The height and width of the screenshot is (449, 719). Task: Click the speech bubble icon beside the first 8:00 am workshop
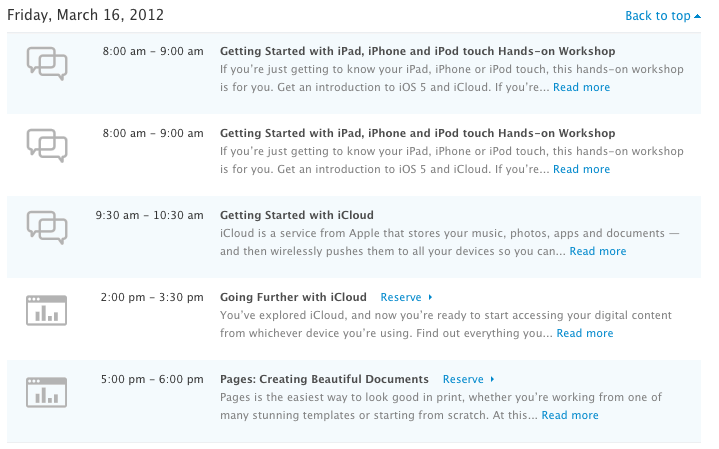(x=47, y=64)
